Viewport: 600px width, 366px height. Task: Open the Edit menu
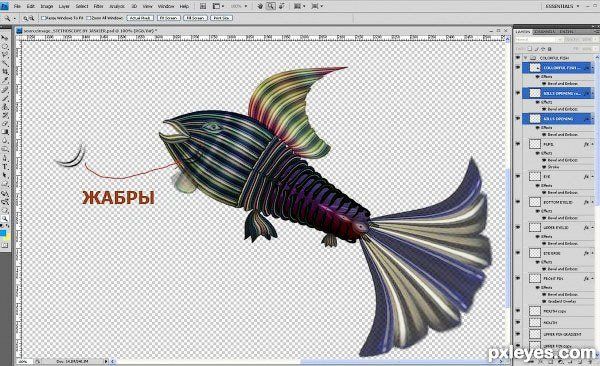click(x=31, y=6)
